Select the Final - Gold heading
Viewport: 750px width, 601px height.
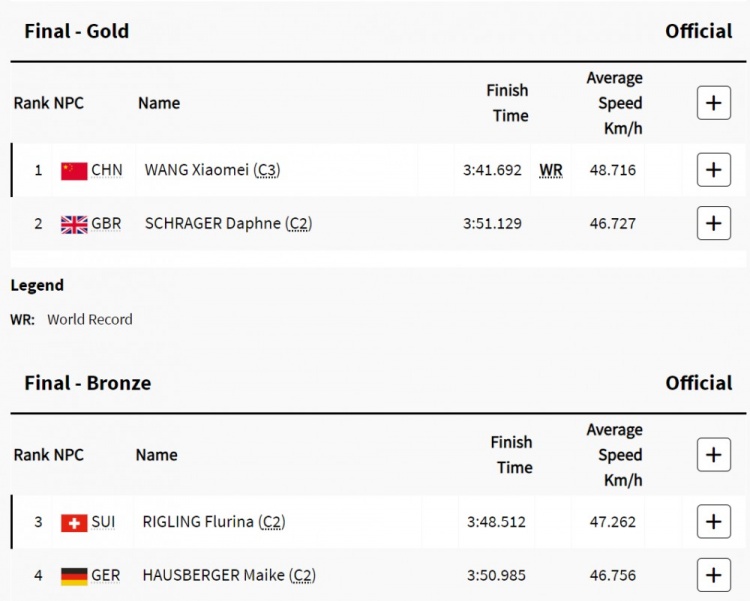(x=77, y=32)
